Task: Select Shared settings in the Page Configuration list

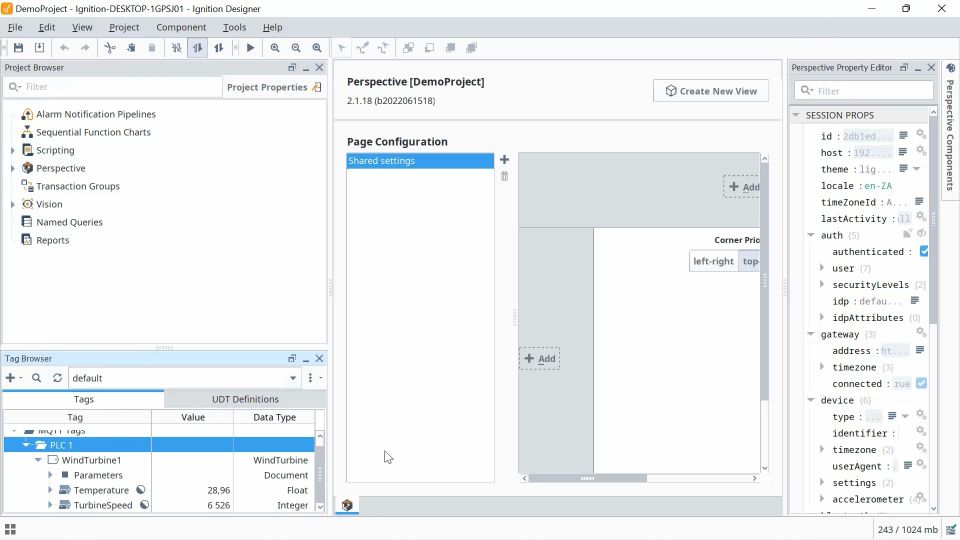Action: click(420, 160)
